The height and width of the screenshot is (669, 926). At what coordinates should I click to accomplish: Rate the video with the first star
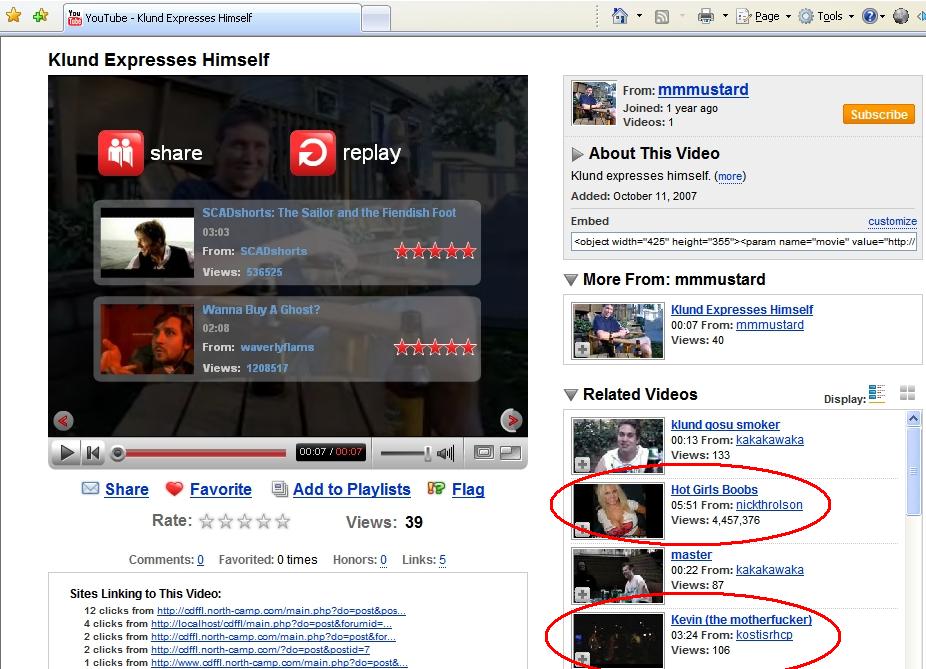pyautogui.click(x=207, y=521)
